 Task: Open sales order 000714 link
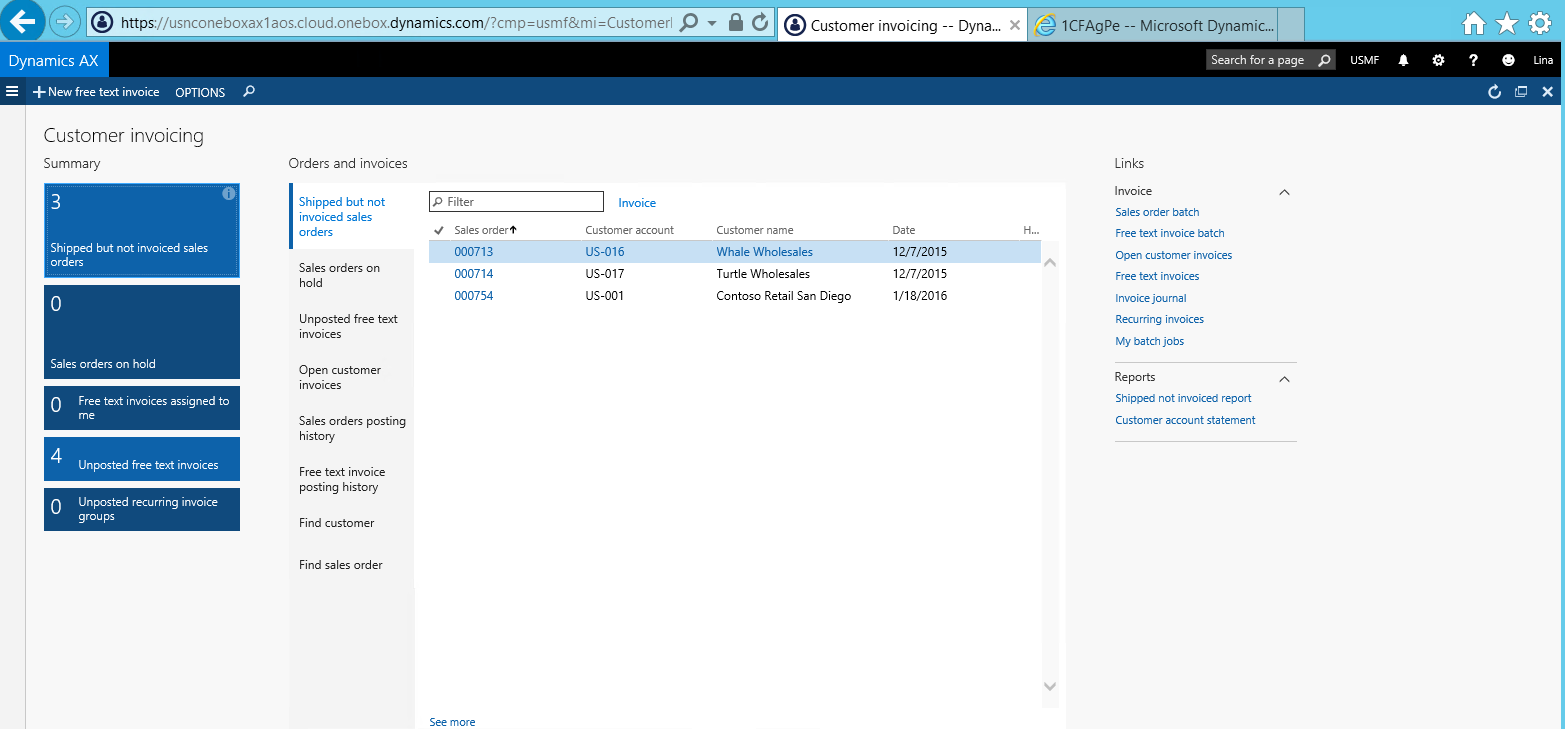point(473,274)
